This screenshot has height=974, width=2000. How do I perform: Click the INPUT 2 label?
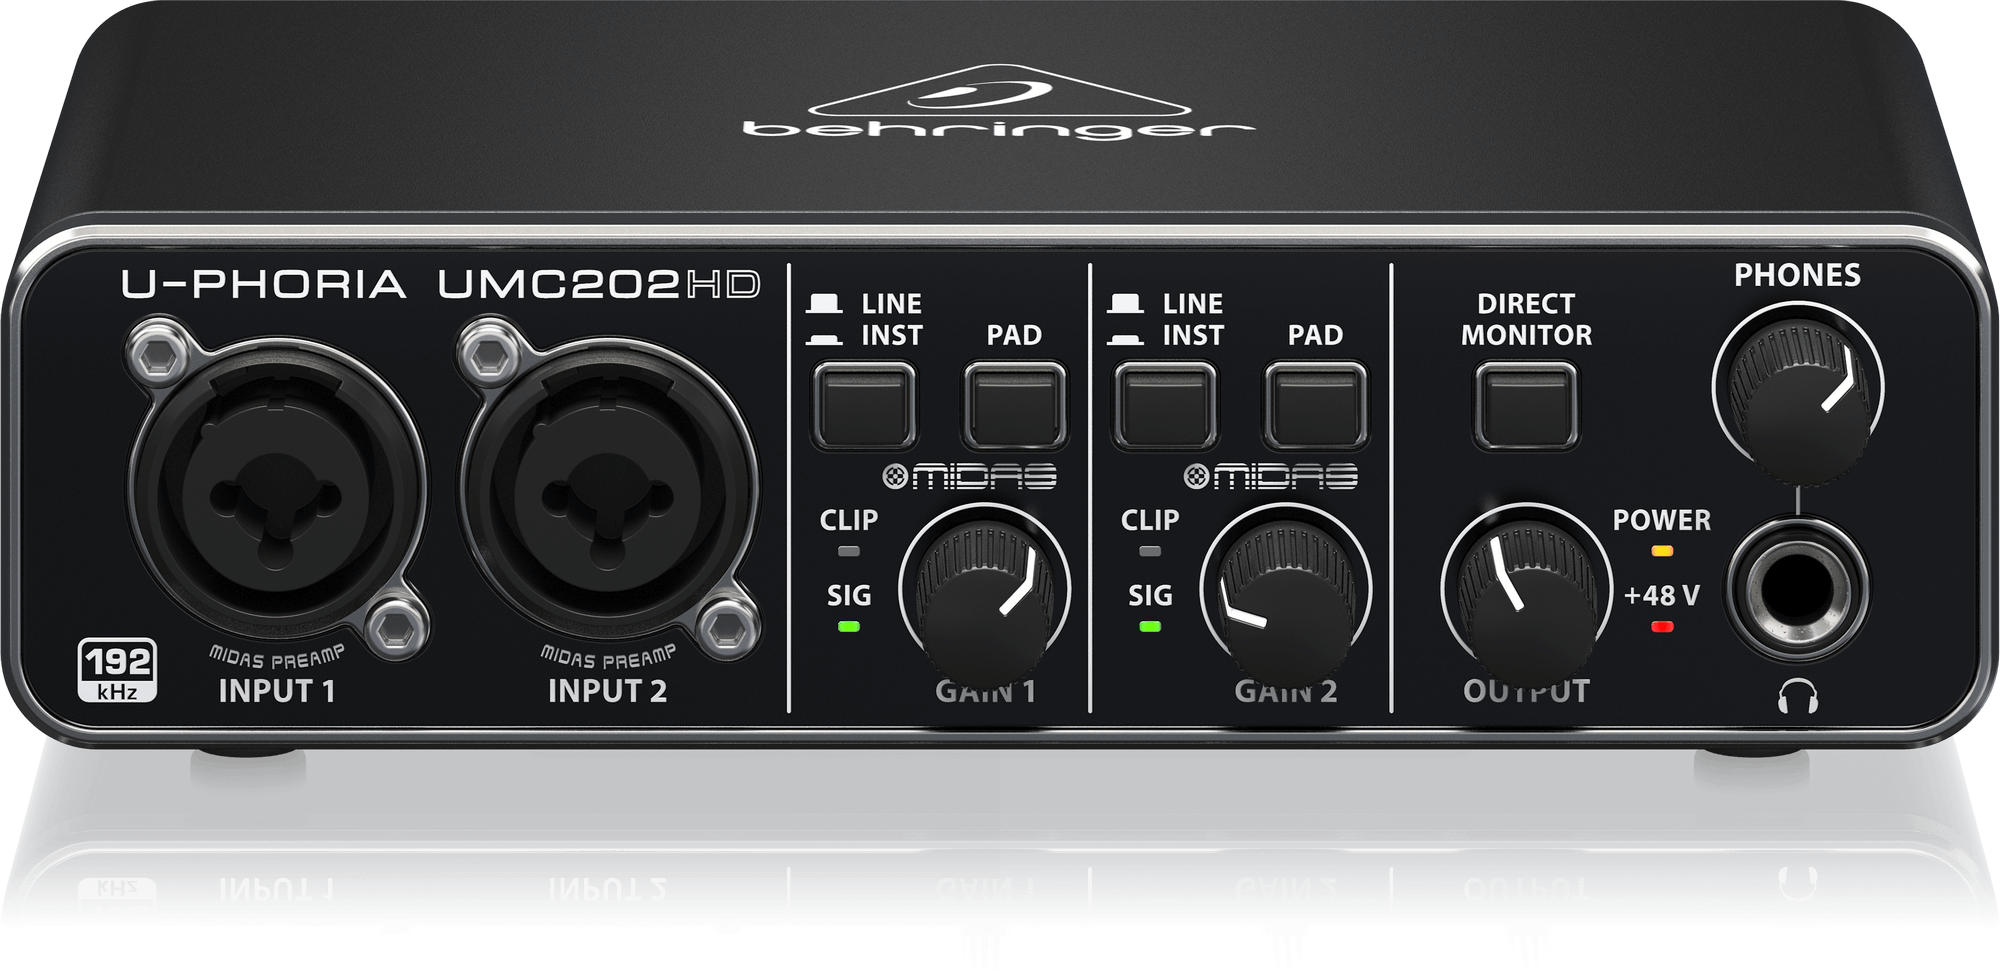pos(607,691)
